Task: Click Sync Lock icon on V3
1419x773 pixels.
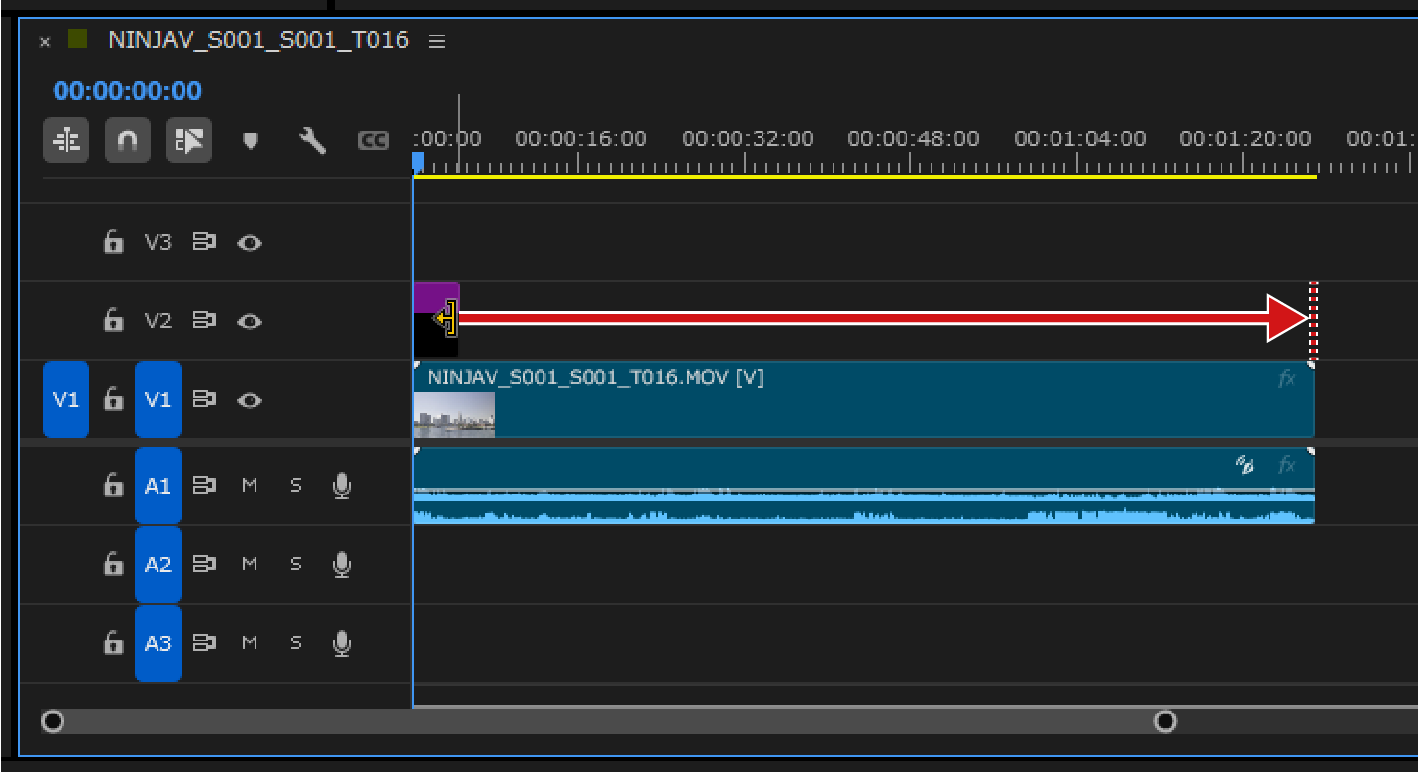Action: [x=204, y=242]
